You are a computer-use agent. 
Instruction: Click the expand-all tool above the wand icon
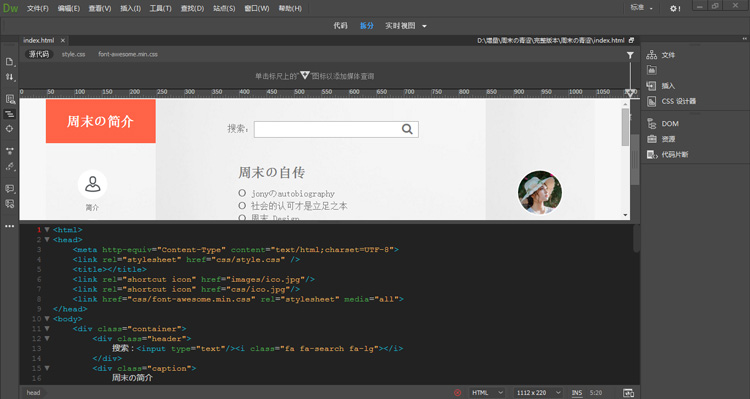(10, 151)
